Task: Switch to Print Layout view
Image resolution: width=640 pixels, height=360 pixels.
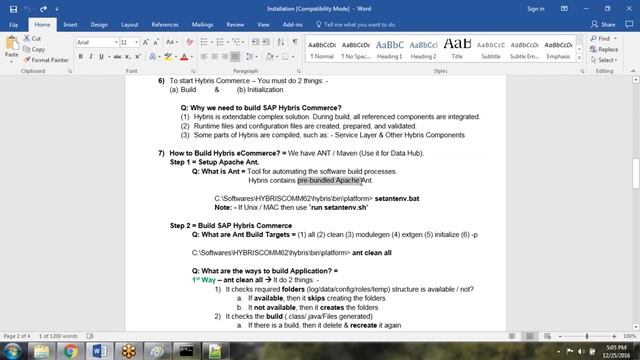Action: tap(529, 336)
